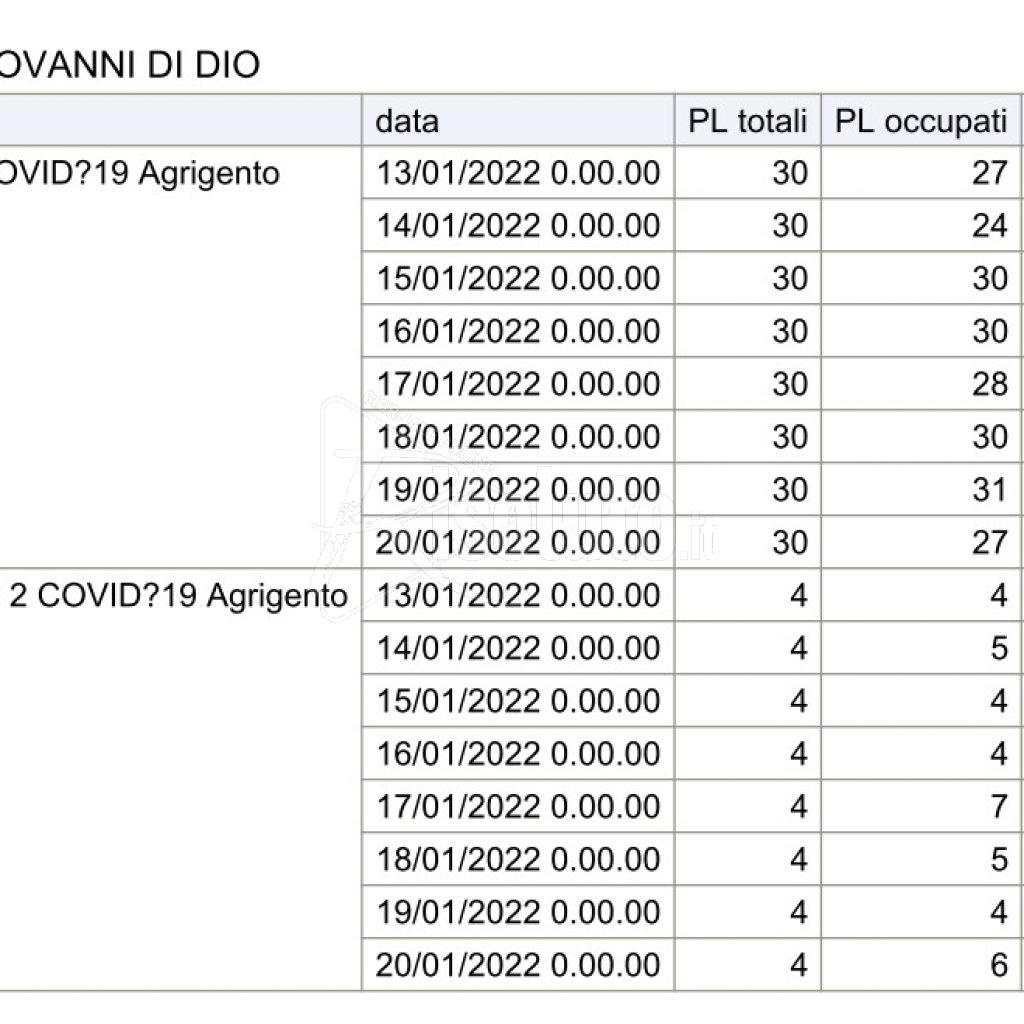
Task: Click the 'PL totali' column header
Action: [747, 121]
